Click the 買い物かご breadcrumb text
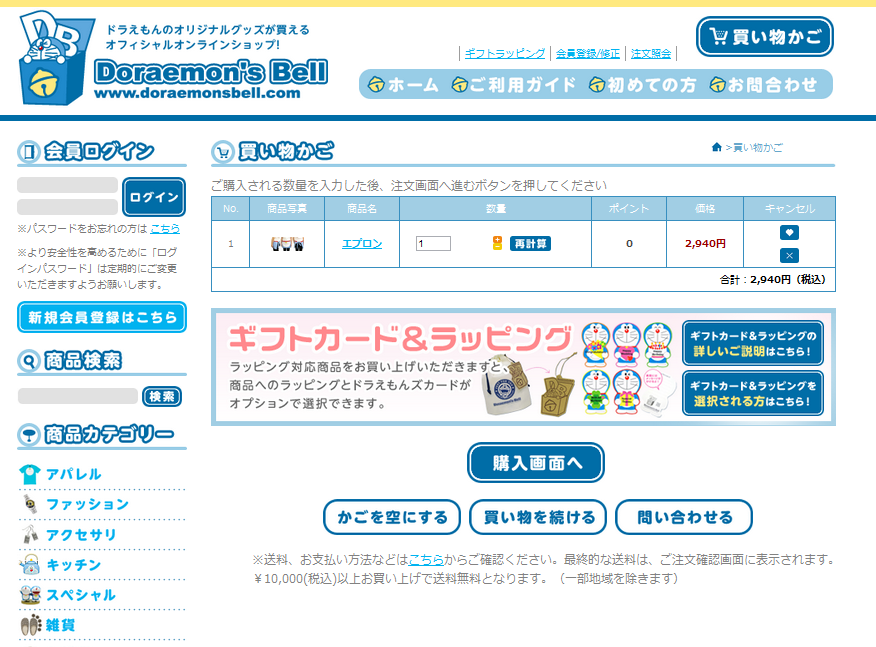Viewport: 876px width, 647px height. click(x=758, y=148)
